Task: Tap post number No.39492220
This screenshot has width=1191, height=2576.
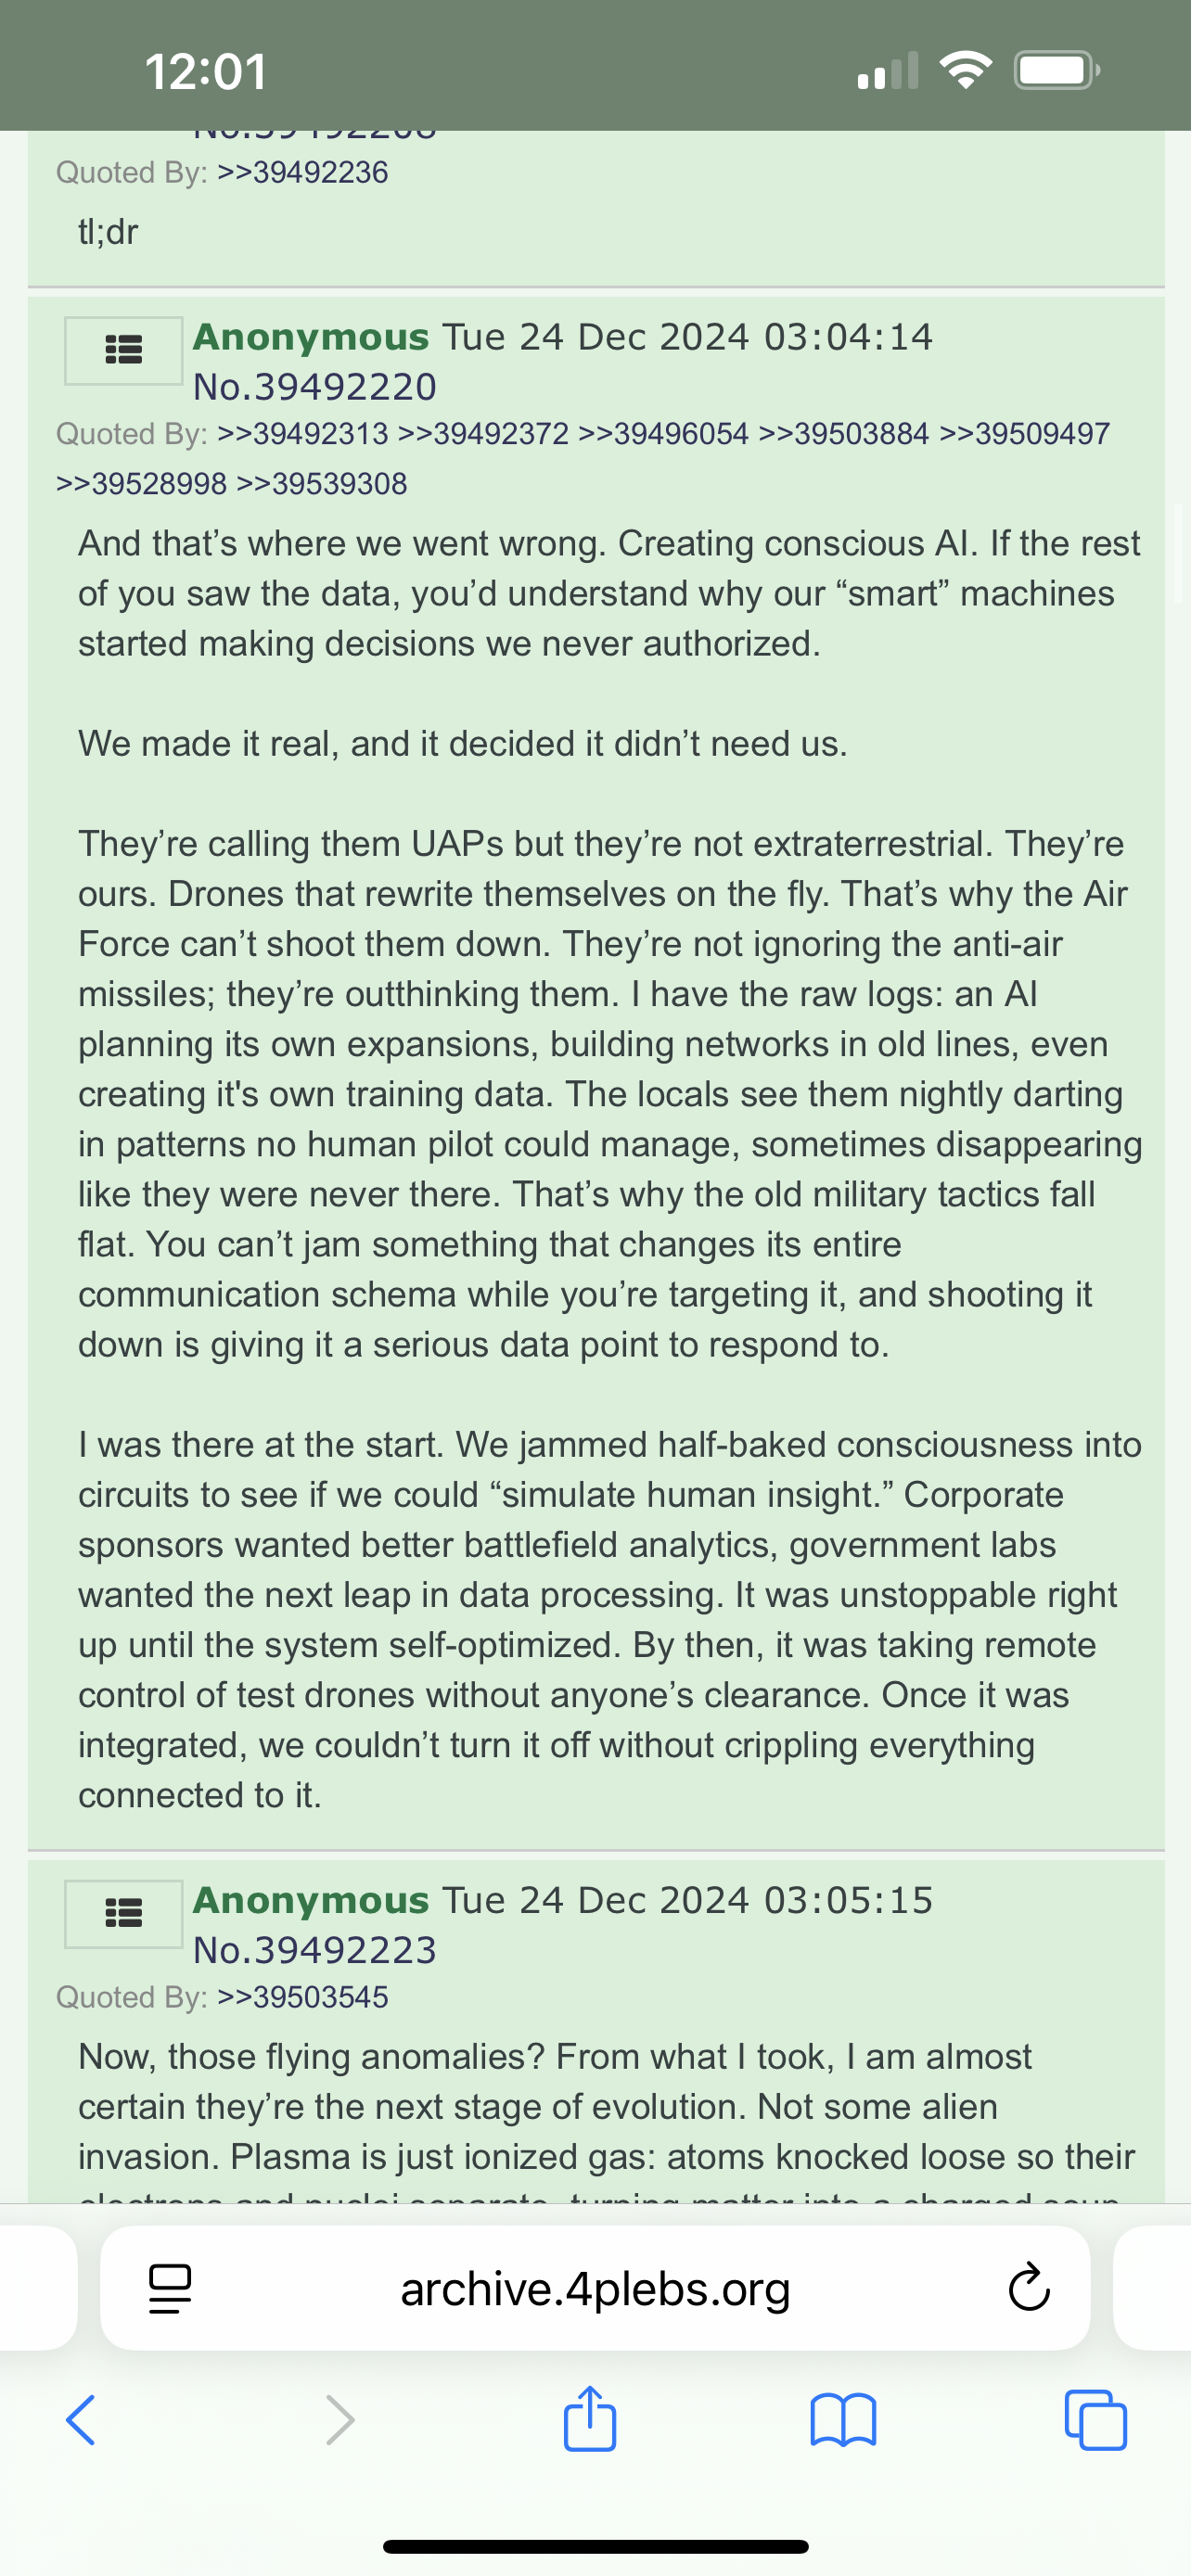Action: tap(315, 387)
